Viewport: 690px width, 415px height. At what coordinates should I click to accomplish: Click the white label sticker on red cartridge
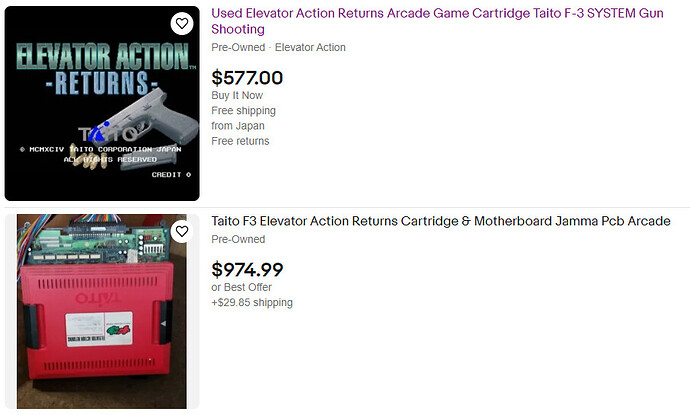coord(99,329)
